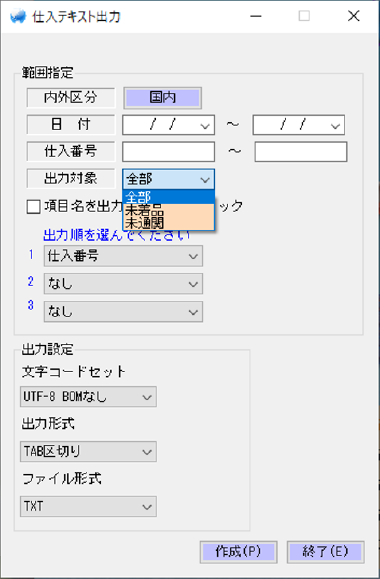Click the app icon in title bar
Viewport: 380px width, 579px height.
(18, 17)
